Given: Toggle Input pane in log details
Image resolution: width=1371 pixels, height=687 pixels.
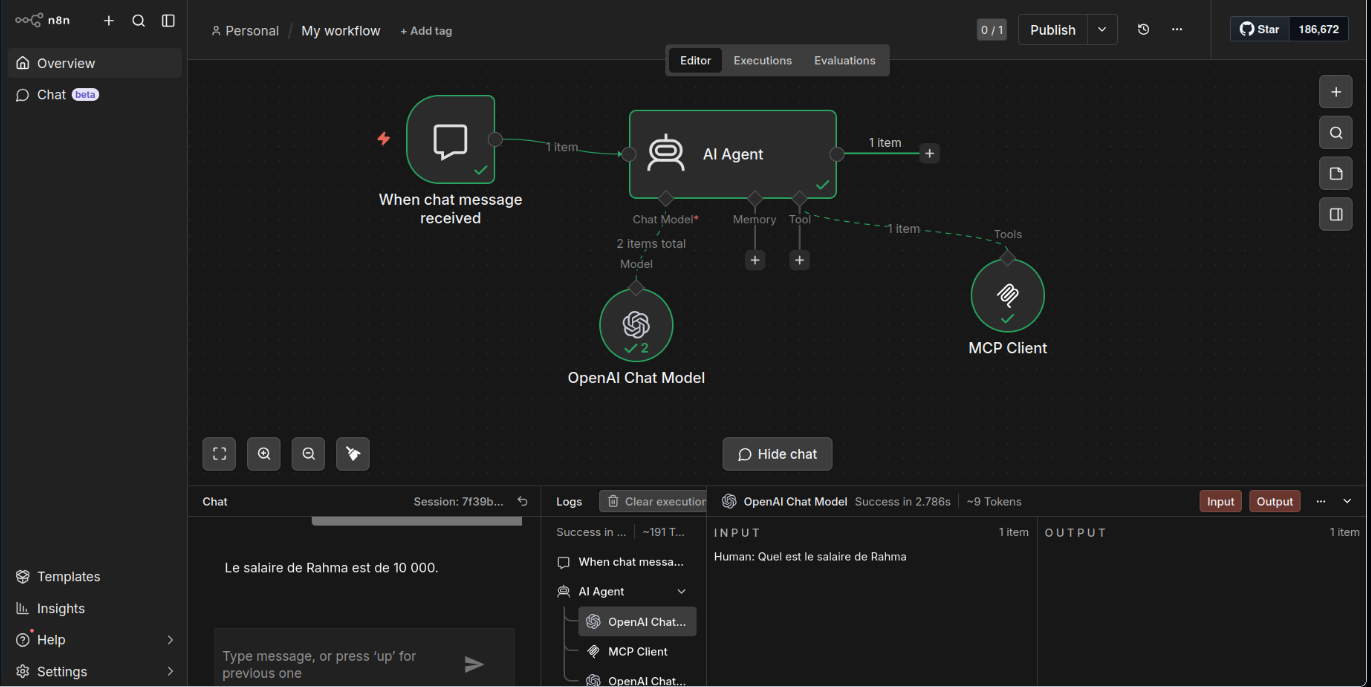Looking at the screenshot, I should point(1220,502).
